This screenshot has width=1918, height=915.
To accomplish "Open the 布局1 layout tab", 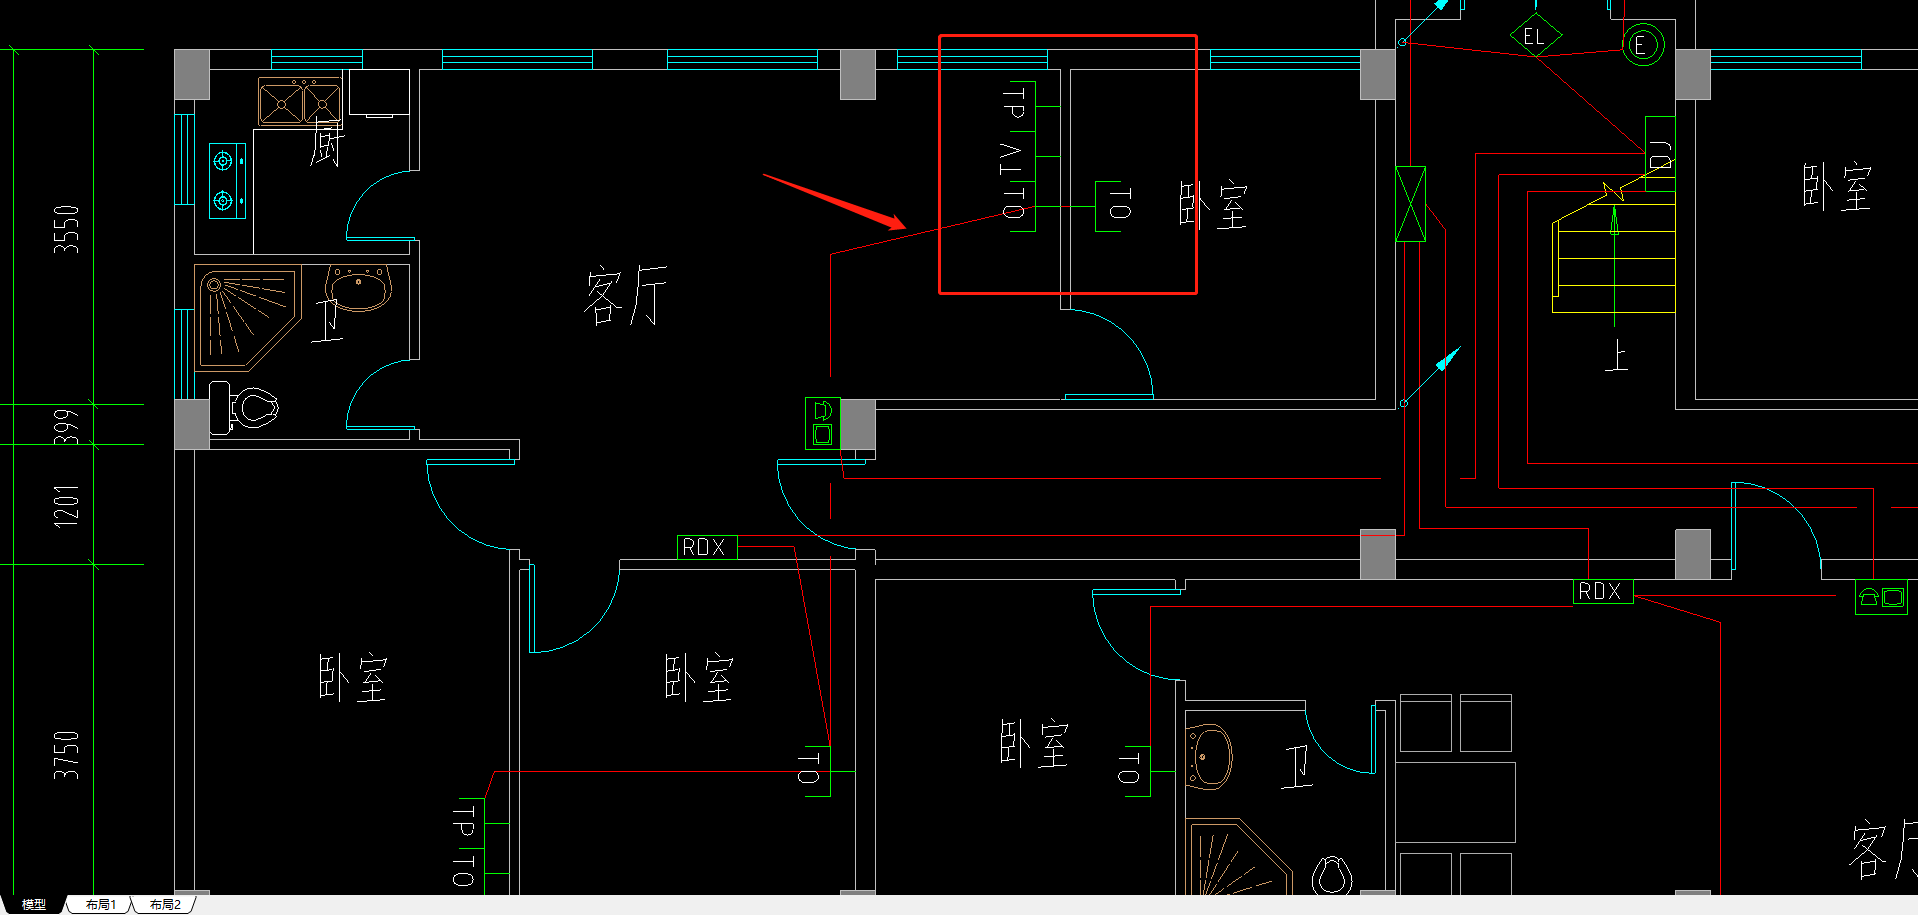I will (x=100, y=904).
